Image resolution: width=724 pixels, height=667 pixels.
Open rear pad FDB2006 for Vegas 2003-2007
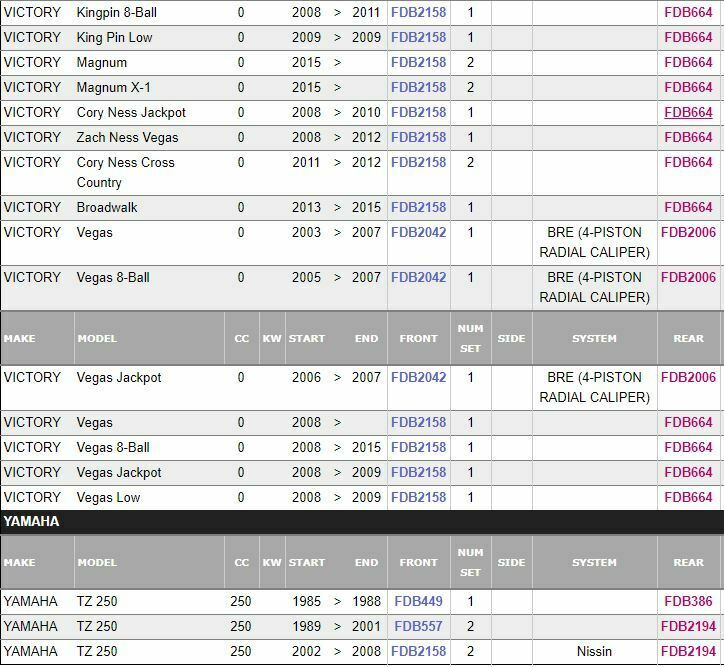click(688, 232)
